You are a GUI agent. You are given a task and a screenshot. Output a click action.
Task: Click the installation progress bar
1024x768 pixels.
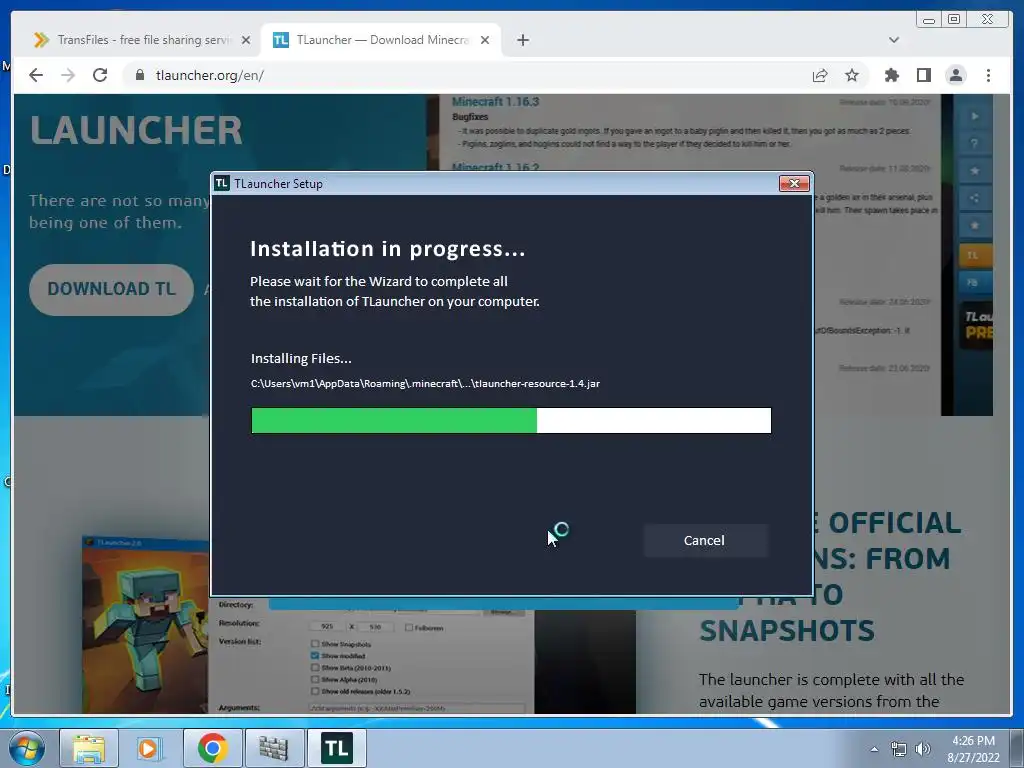(x=511, y=421)
